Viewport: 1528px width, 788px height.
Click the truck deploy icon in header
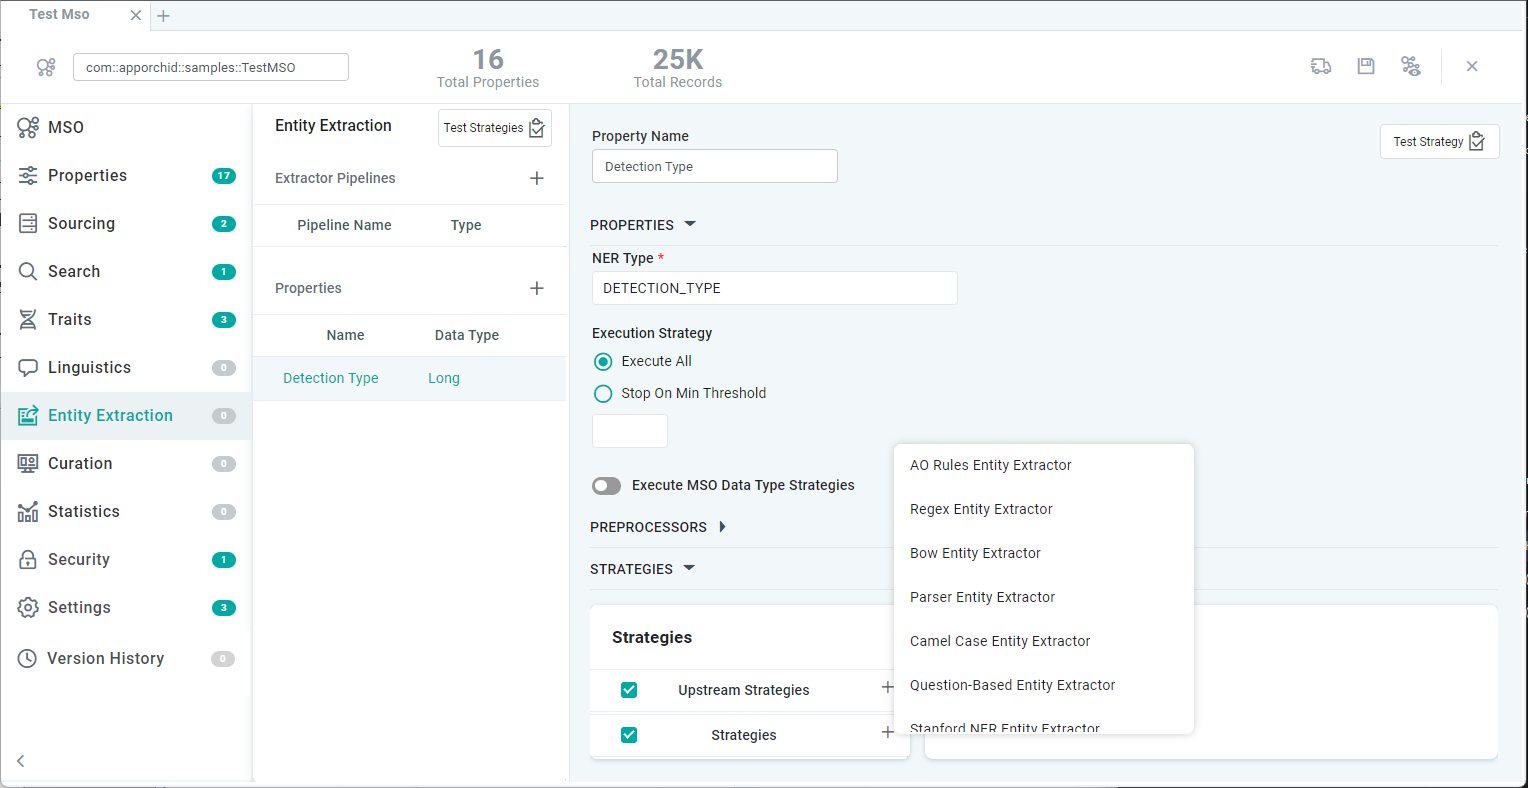click(x=1321, y=66)
